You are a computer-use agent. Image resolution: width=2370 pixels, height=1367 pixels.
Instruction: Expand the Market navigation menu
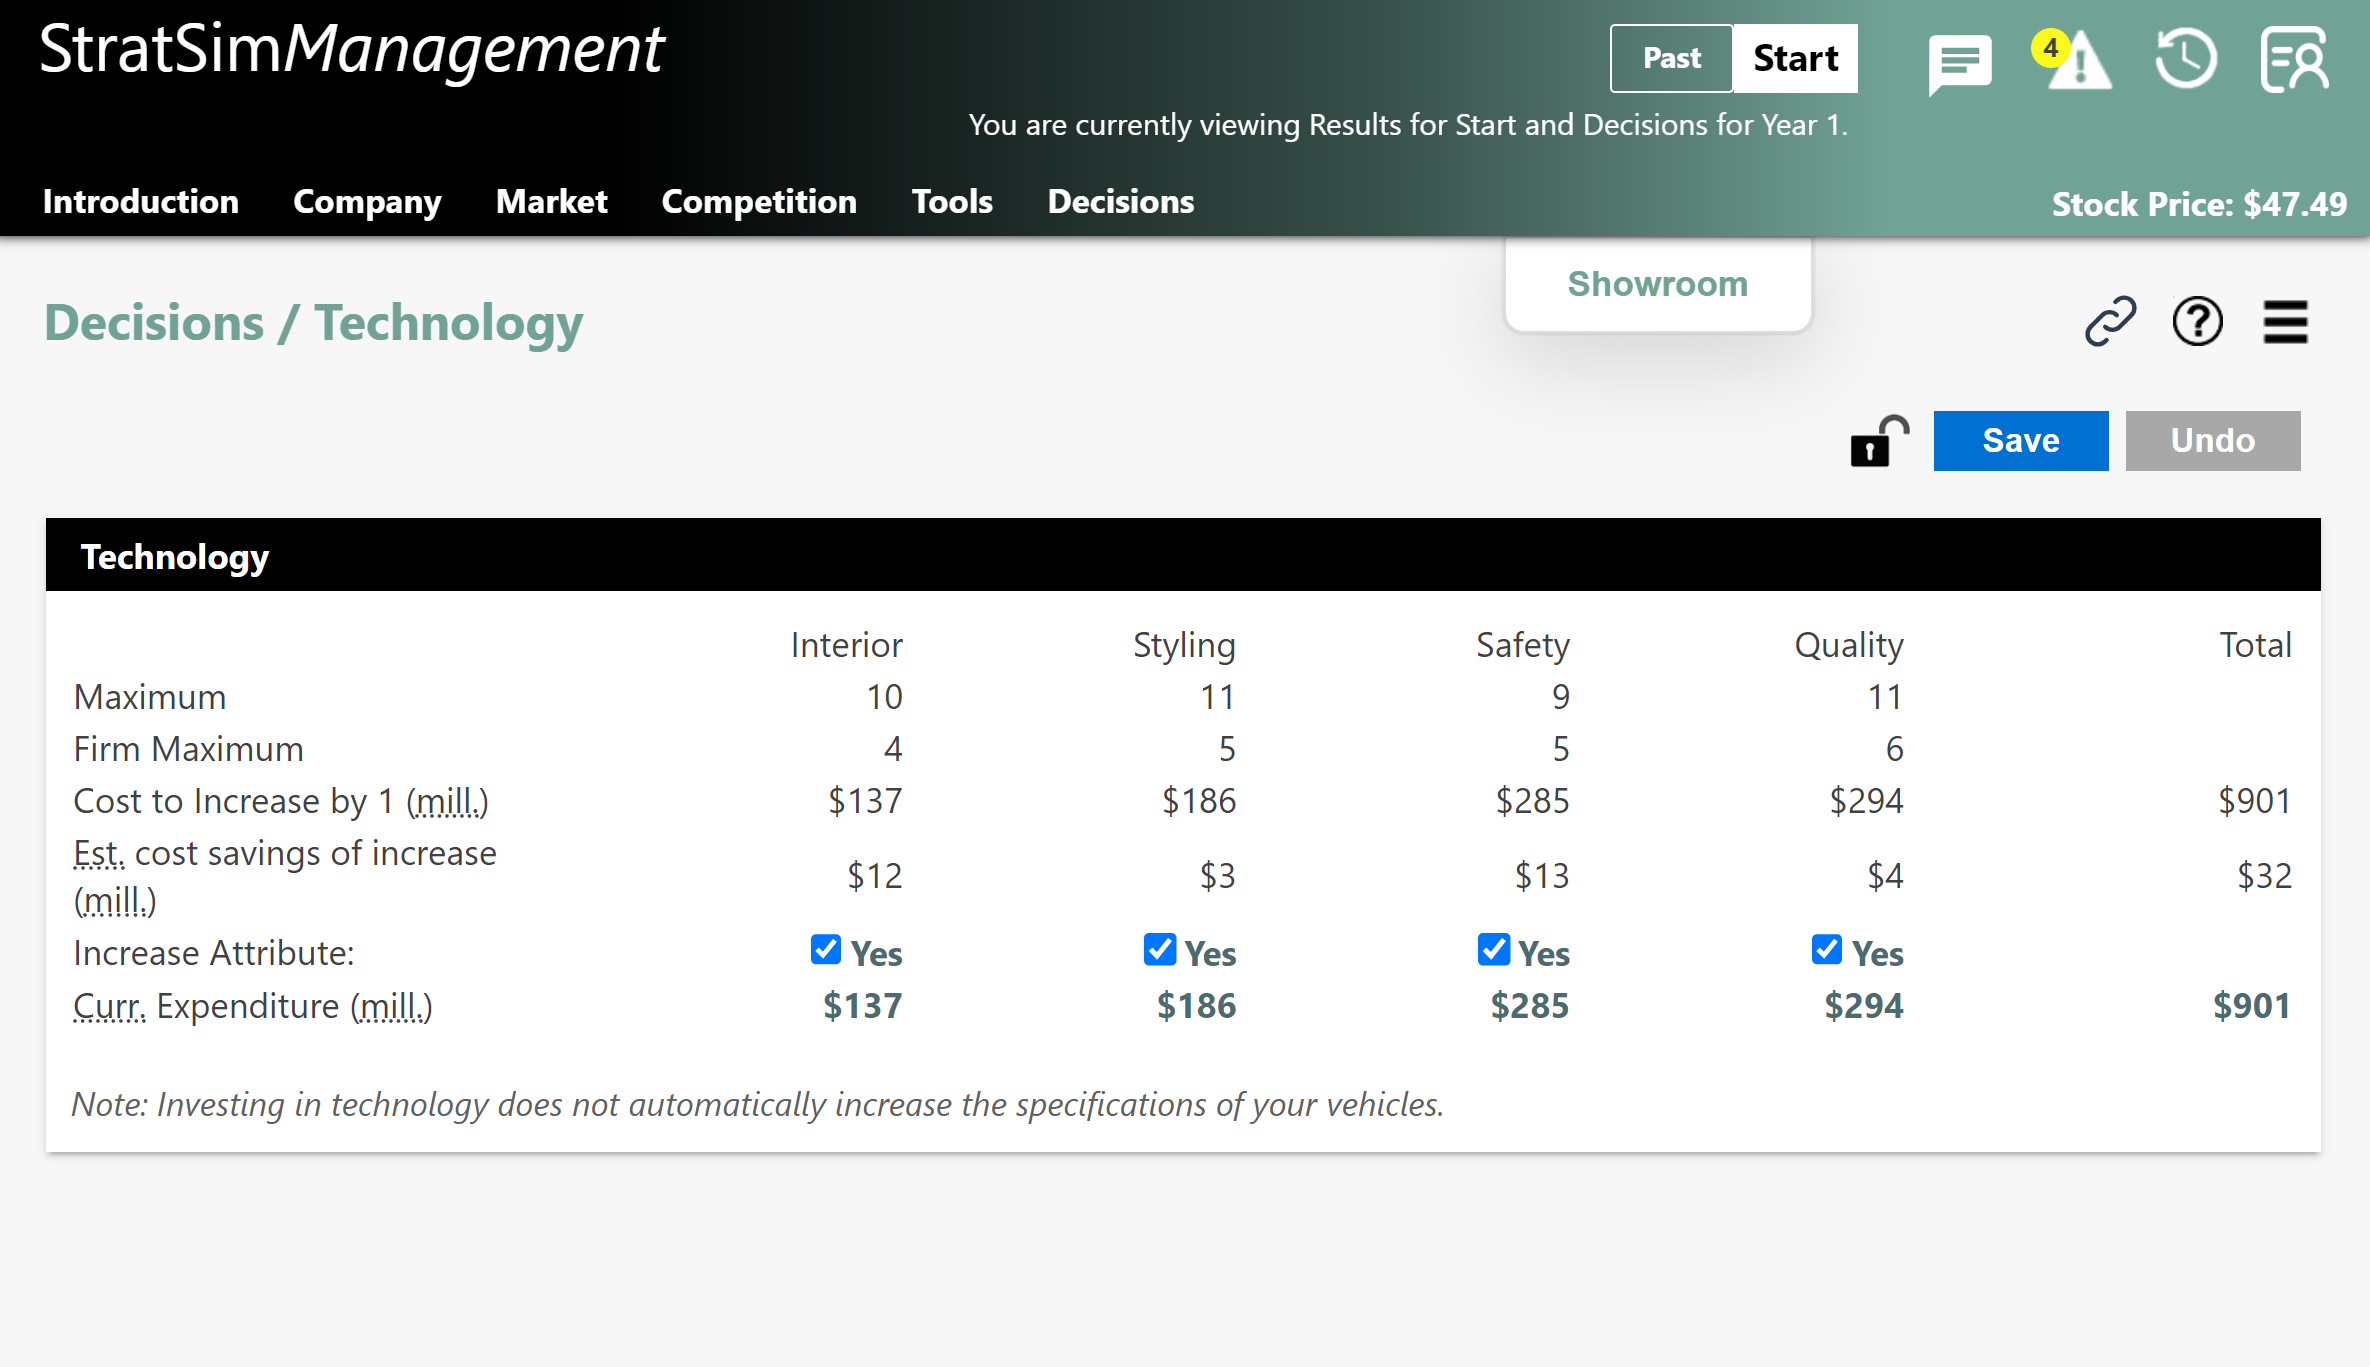click(551, 202)
